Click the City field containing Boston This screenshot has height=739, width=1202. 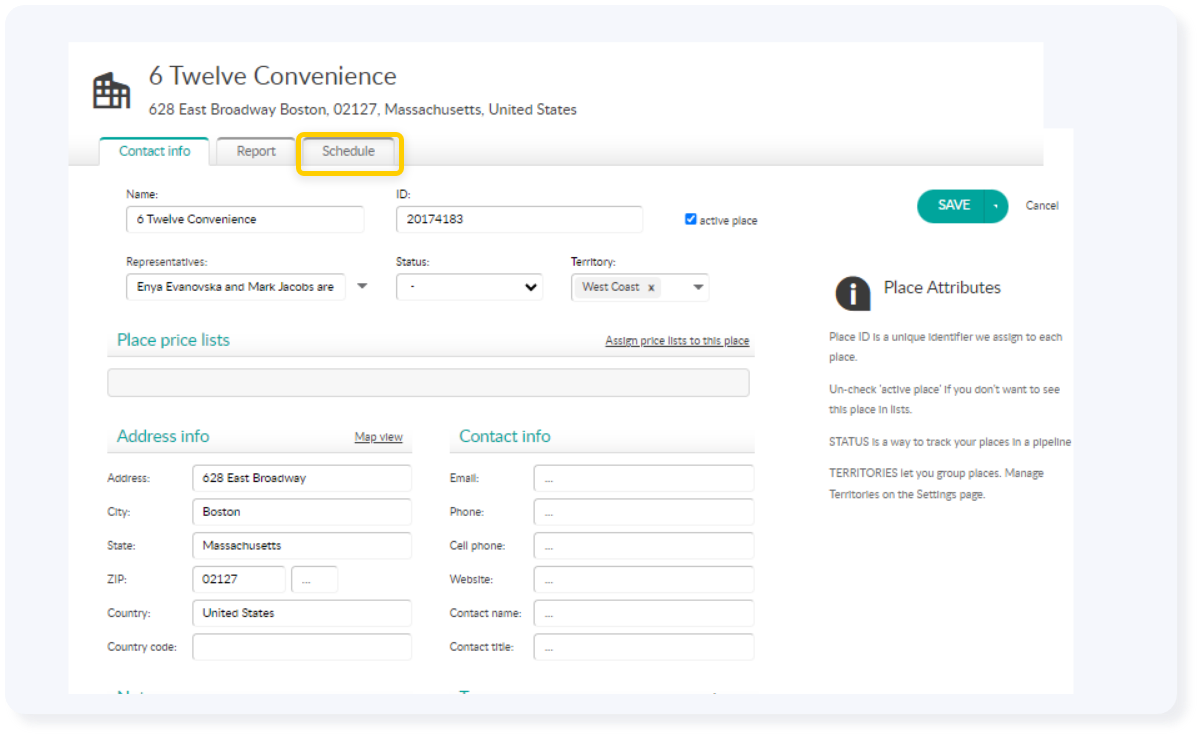coord(302,512)
